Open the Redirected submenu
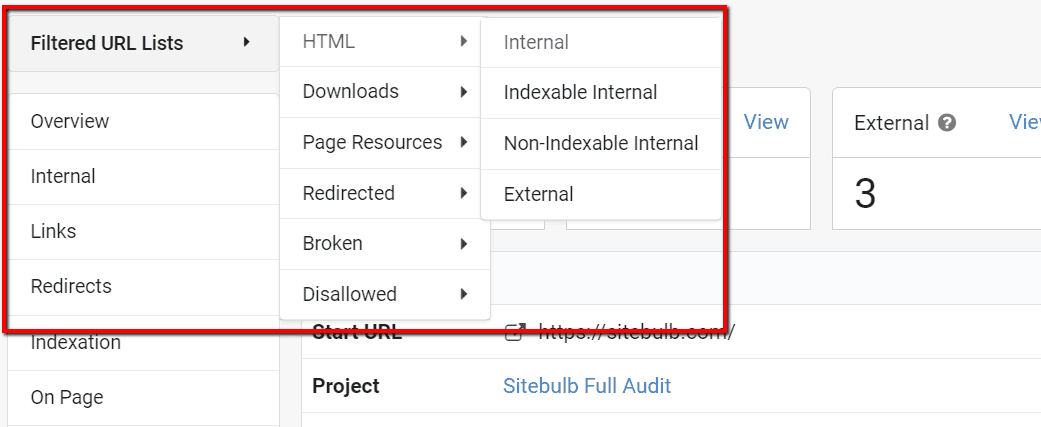 pos(385,193)
